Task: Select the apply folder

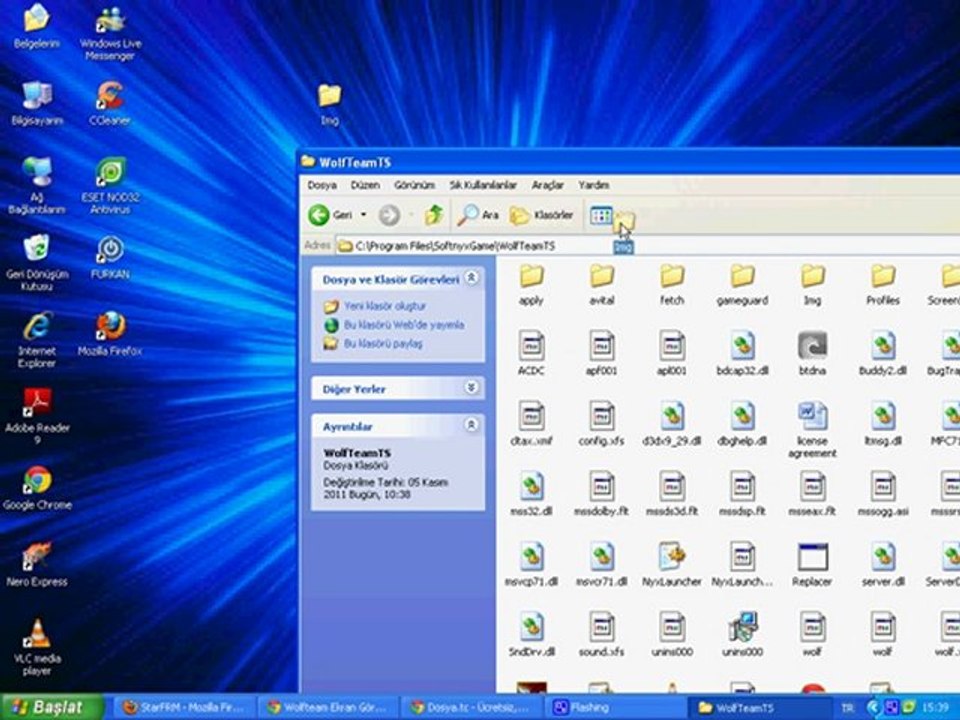Action: pos(531,285)
